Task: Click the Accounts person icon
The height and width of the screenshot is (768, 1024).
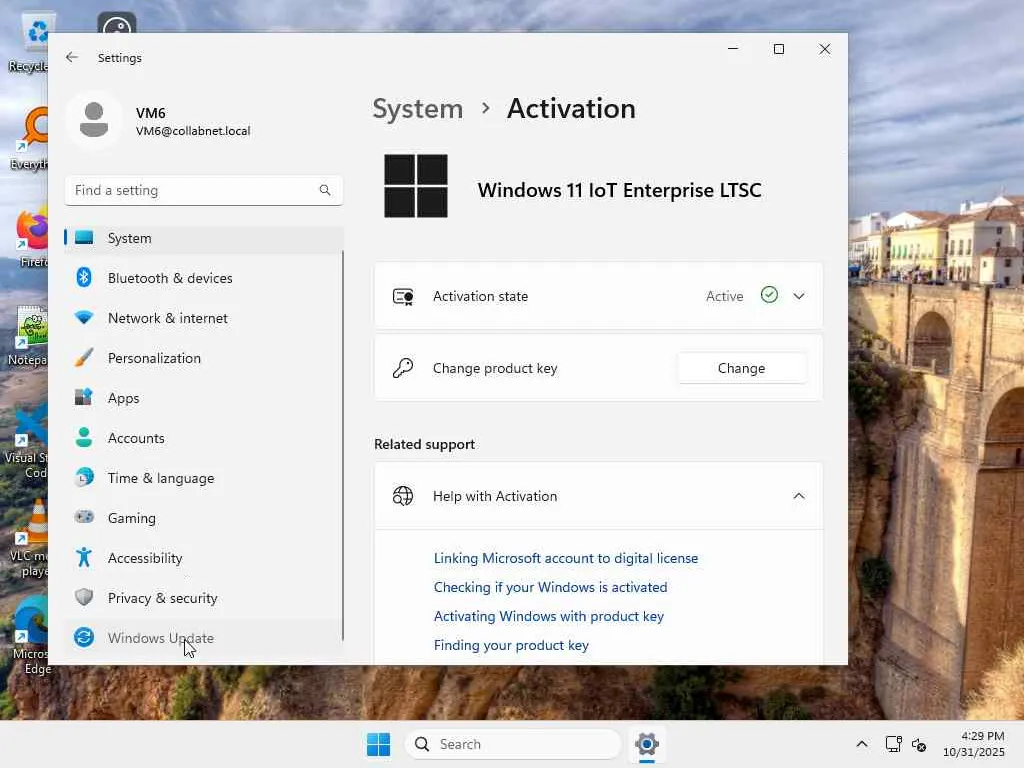Action: pos(84,438)
